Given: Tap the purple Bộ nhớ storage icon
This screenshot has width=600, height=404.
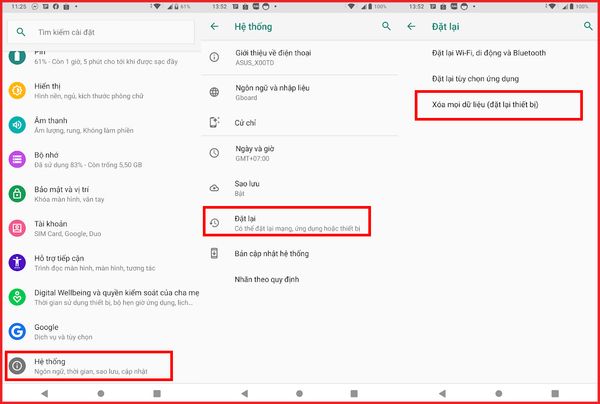Looking at the screenshot, I should [17, 160].
